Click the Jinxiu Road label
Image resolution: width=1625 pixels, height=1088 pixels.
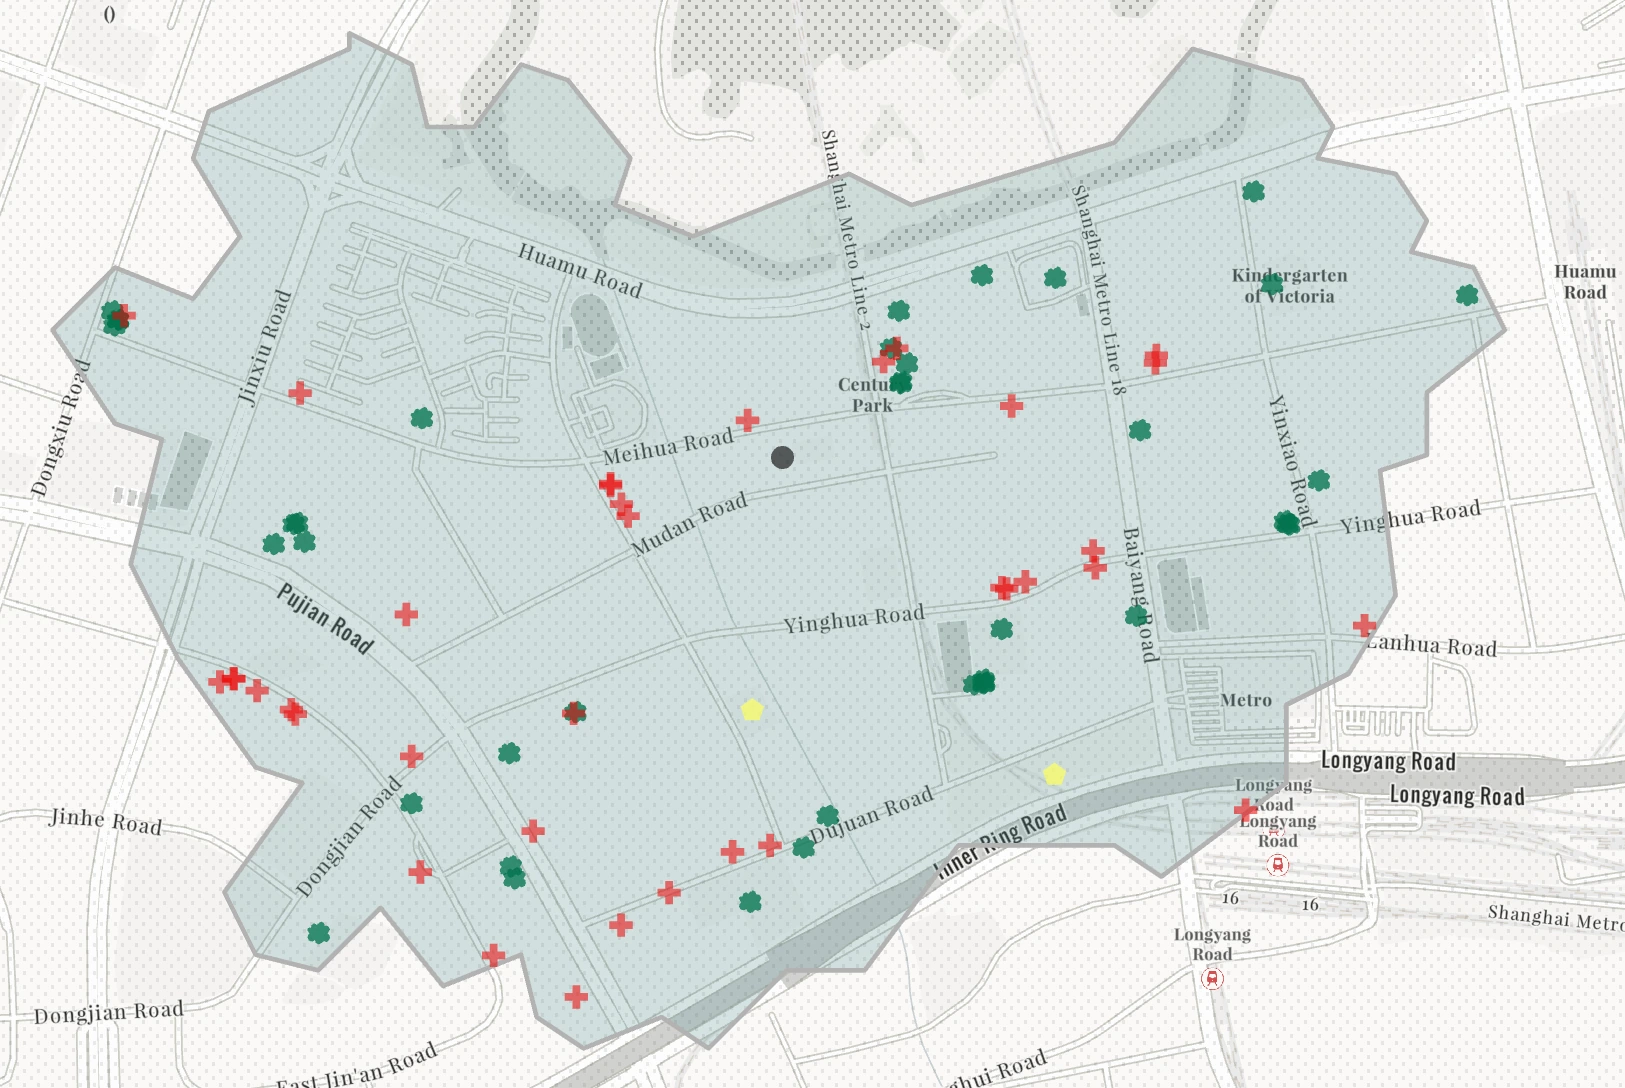265,347
